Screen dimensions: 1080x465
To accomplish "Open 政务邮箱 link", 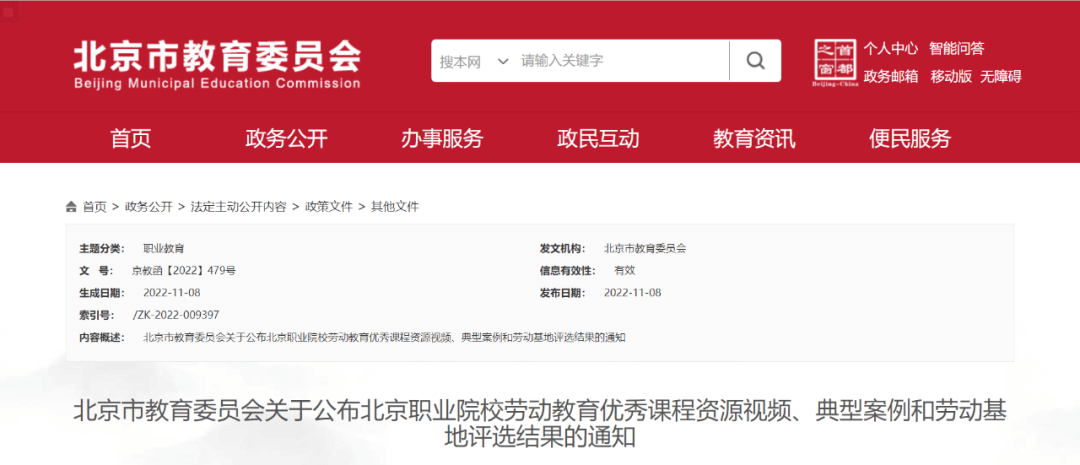I will 891,76.
